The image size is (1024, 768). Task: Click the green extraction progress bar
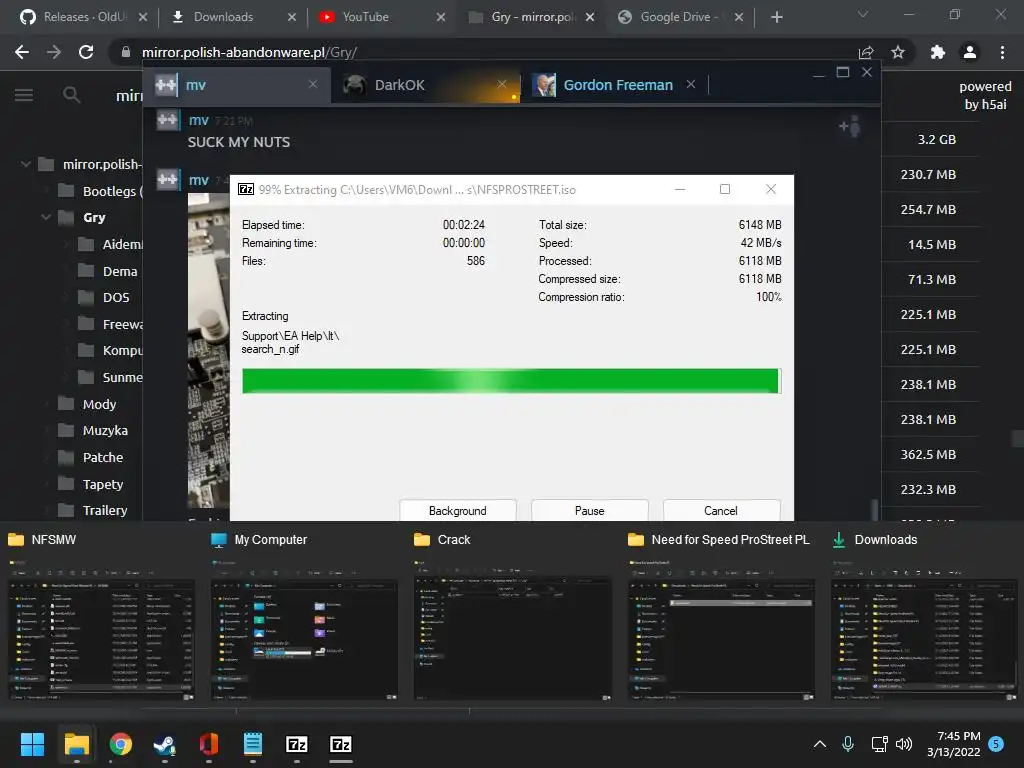511,381
